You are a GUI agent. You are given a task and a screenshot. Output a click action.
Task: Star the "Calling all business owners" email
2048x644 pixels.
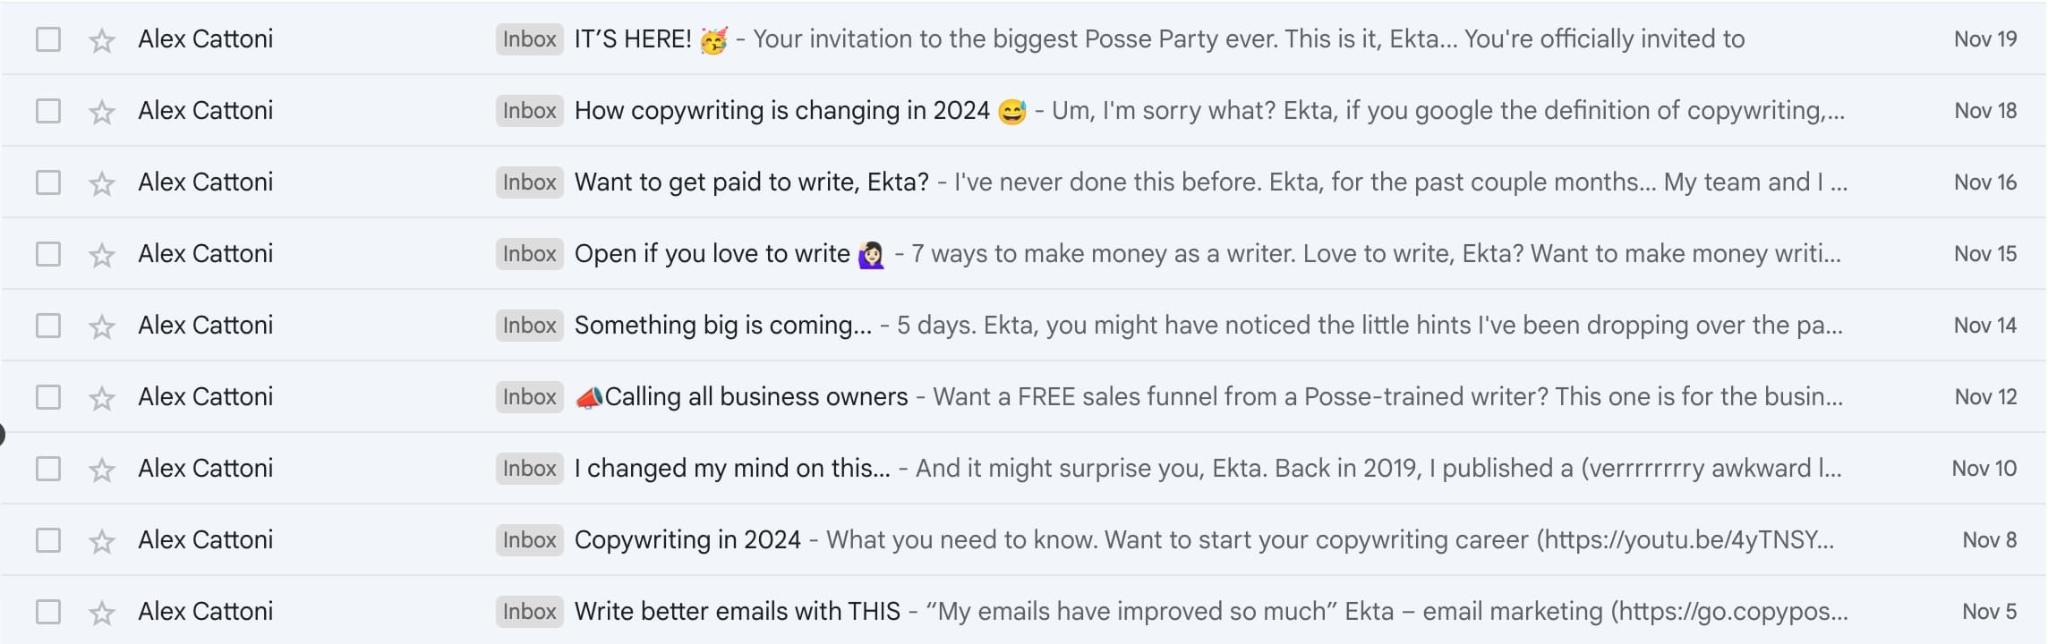[x=102, y=398]
